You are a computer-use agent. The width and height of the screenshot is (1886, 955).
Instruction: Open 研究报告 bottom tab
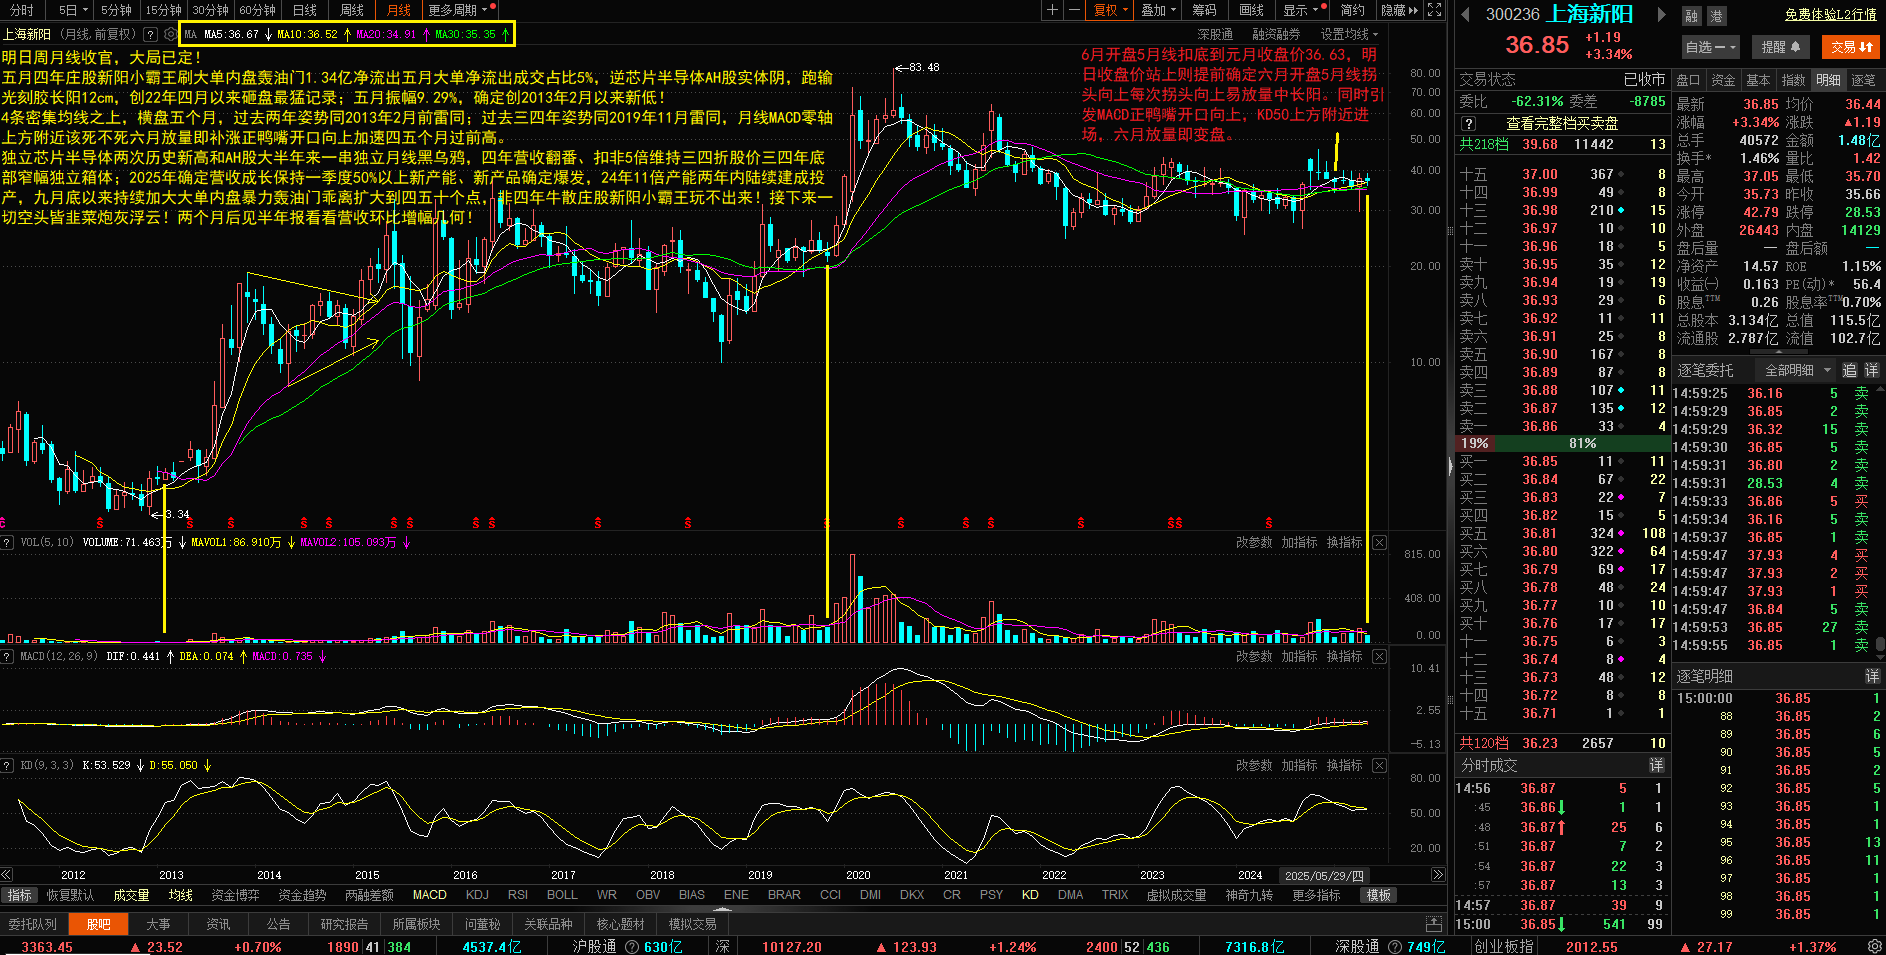[344, 924]
